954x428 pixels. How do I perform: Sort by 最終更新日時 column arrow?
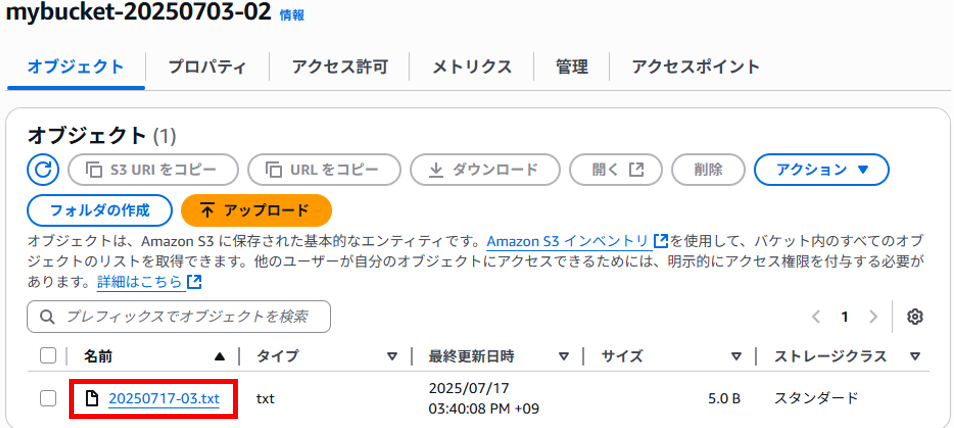564,356
